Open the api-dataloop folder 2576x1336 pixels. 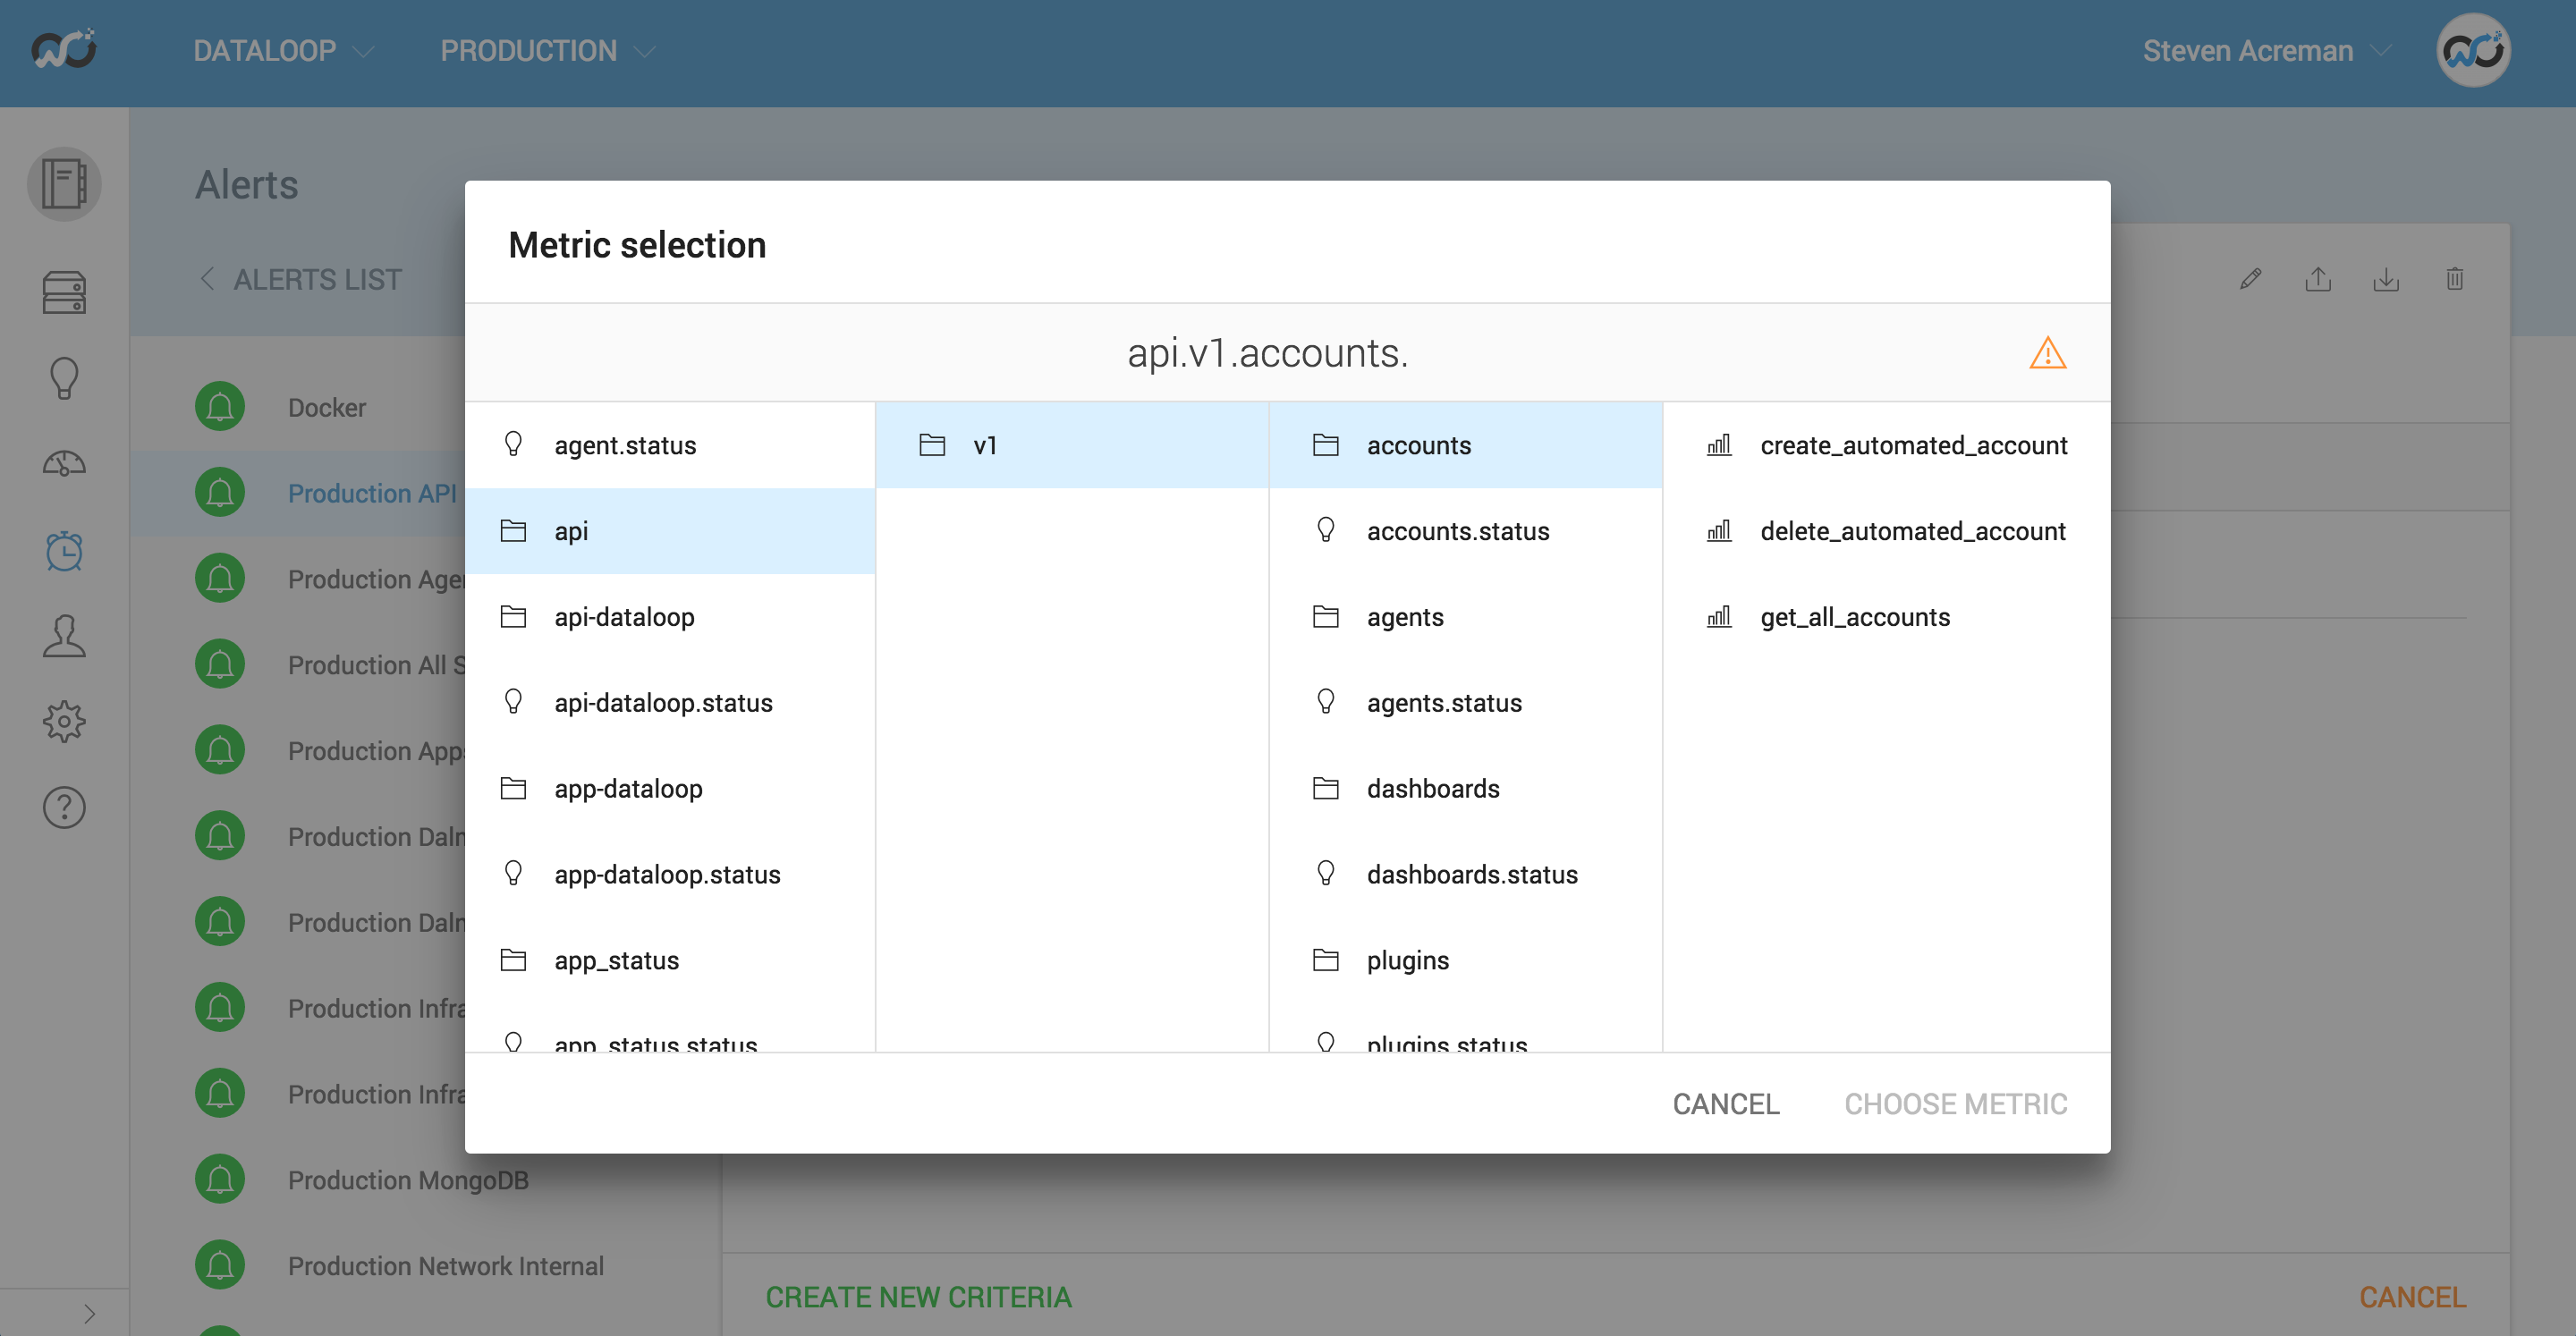[670, 617]
